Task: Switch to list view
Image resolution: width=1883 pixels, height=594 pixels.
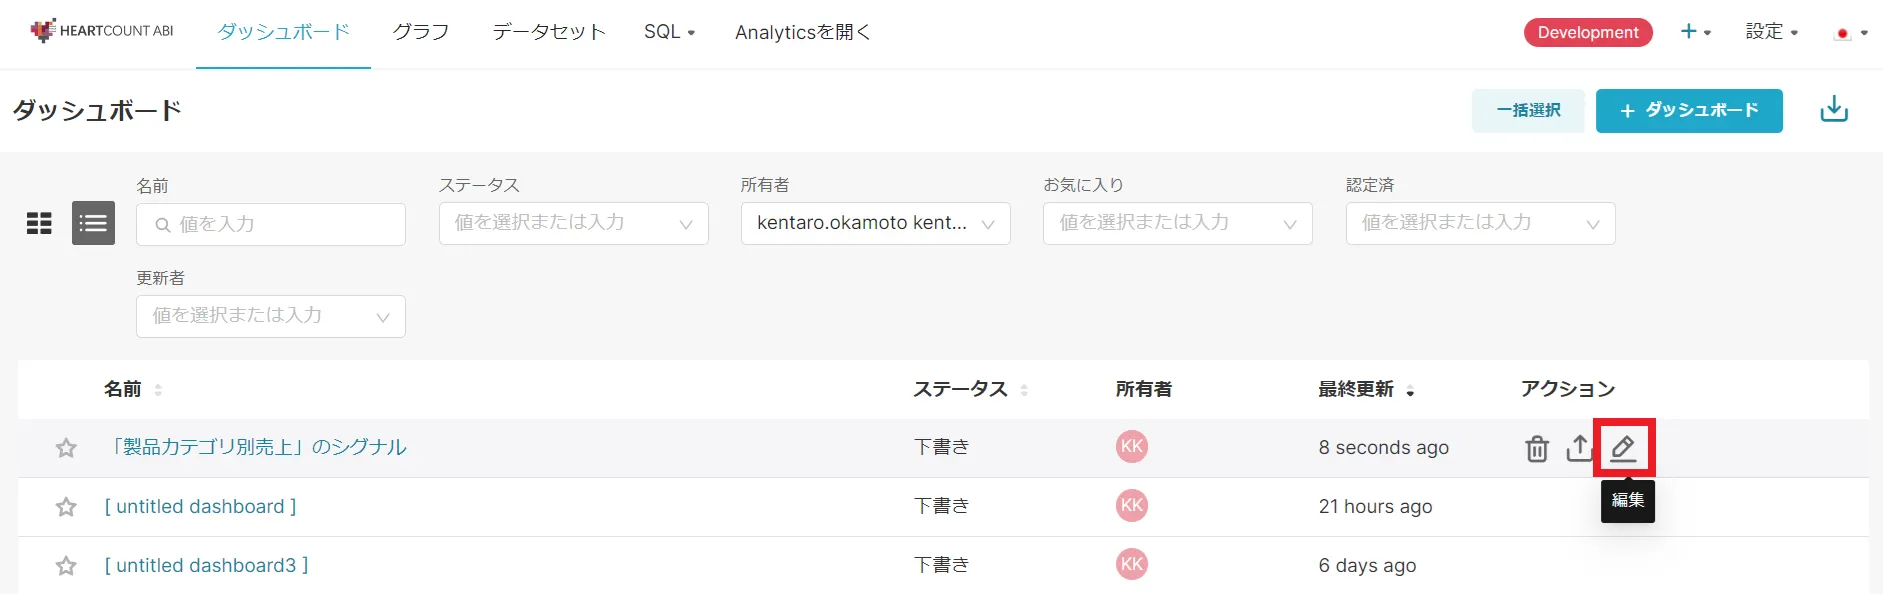Action: coord(93,223)
